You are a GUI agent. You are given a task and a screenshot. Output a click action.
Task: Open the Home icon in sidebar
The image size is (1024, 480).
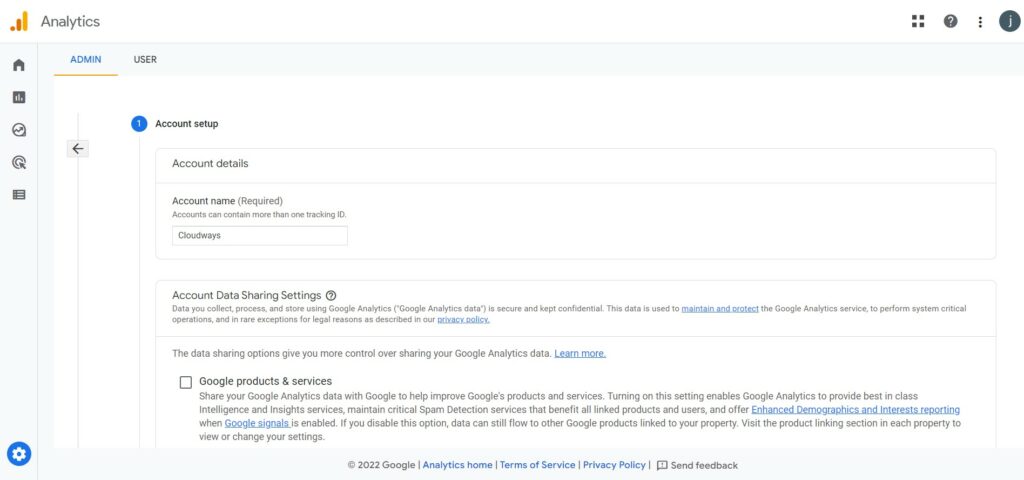[19, 65]
